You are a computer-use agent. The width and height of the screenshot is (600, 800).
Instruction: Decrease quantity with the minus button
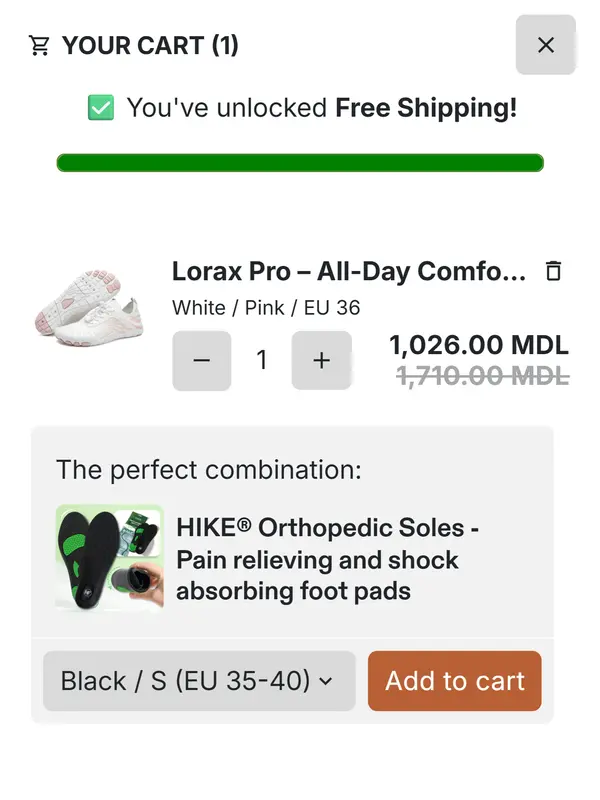[x=202, y=360]
